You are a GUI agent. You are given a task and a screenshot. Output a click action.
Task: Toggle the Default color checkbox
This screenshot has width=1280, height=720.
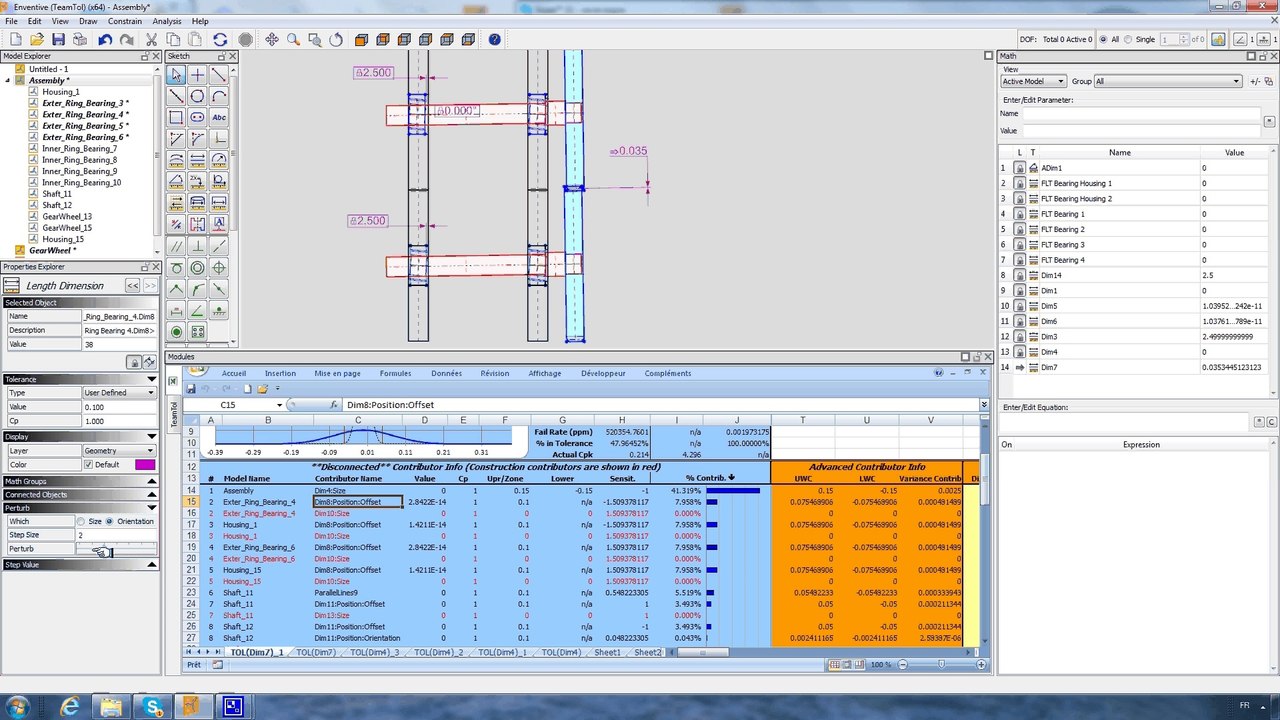89,464
